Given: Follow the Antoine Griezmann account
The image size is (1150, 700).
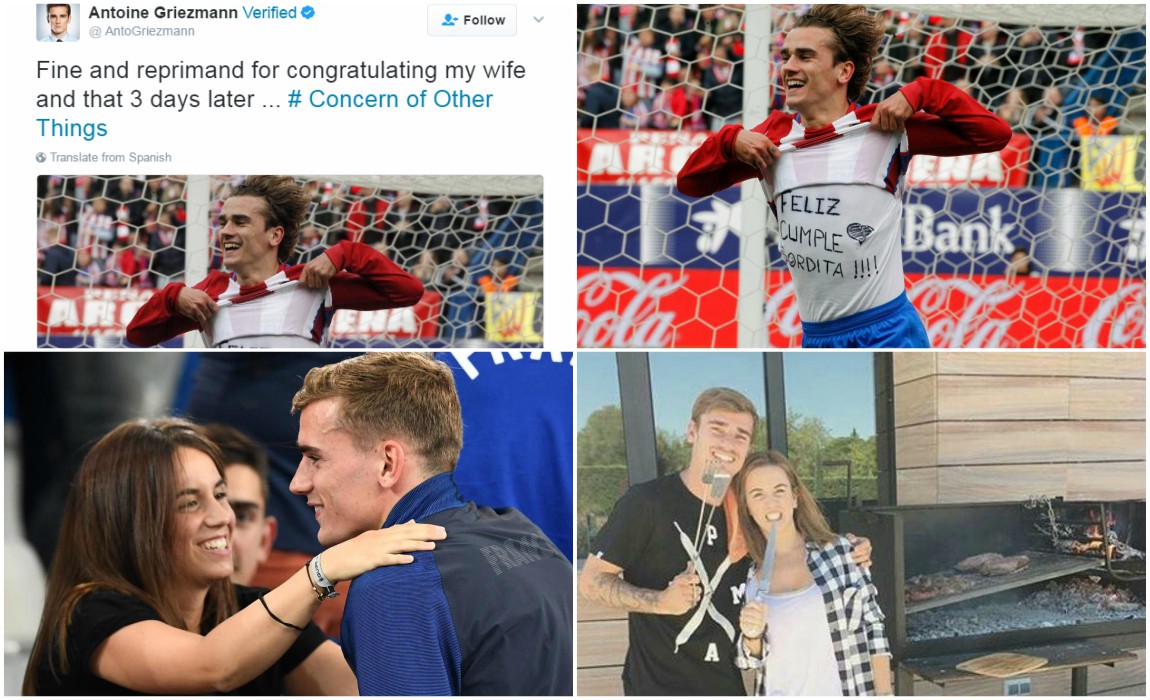Looking at the screenshot, I should [x=472, y=20].
